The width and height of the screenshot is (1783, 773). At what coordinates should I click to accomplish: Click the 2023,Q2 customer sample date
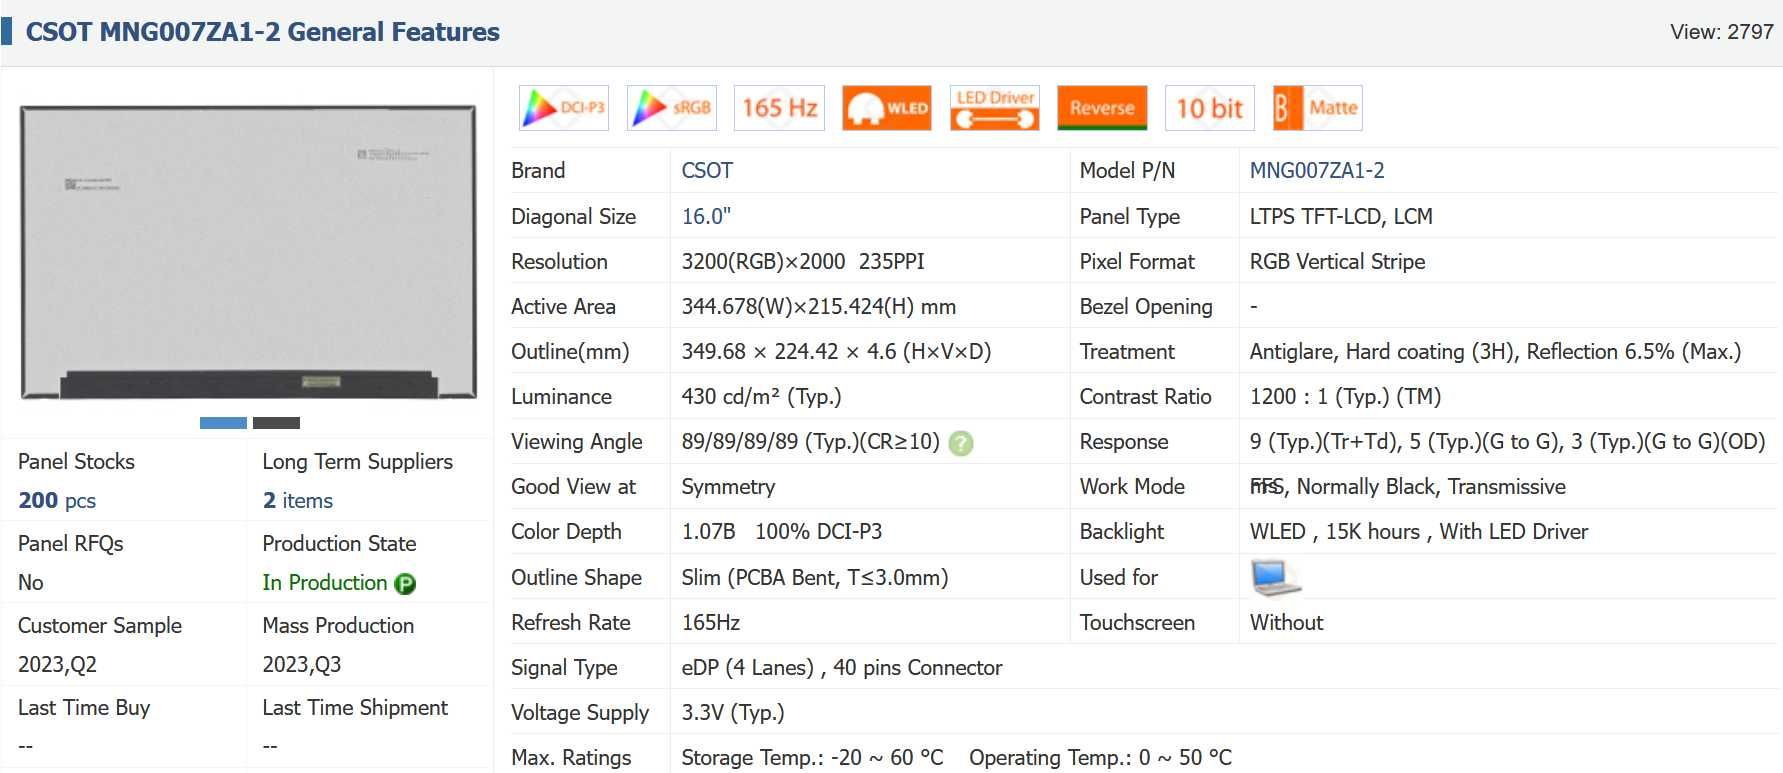pyautogui.click(x=57, y=665)
